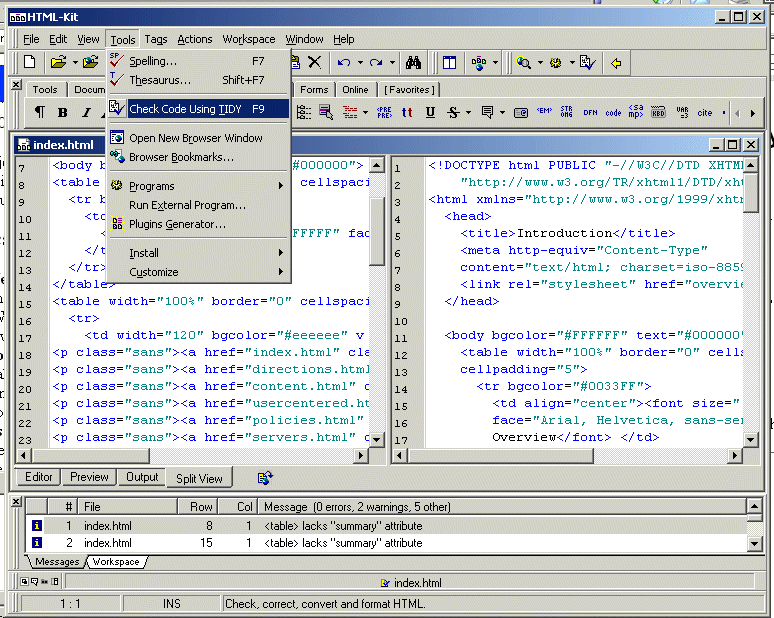Click the File column header in messages

[x=128, y=507]
